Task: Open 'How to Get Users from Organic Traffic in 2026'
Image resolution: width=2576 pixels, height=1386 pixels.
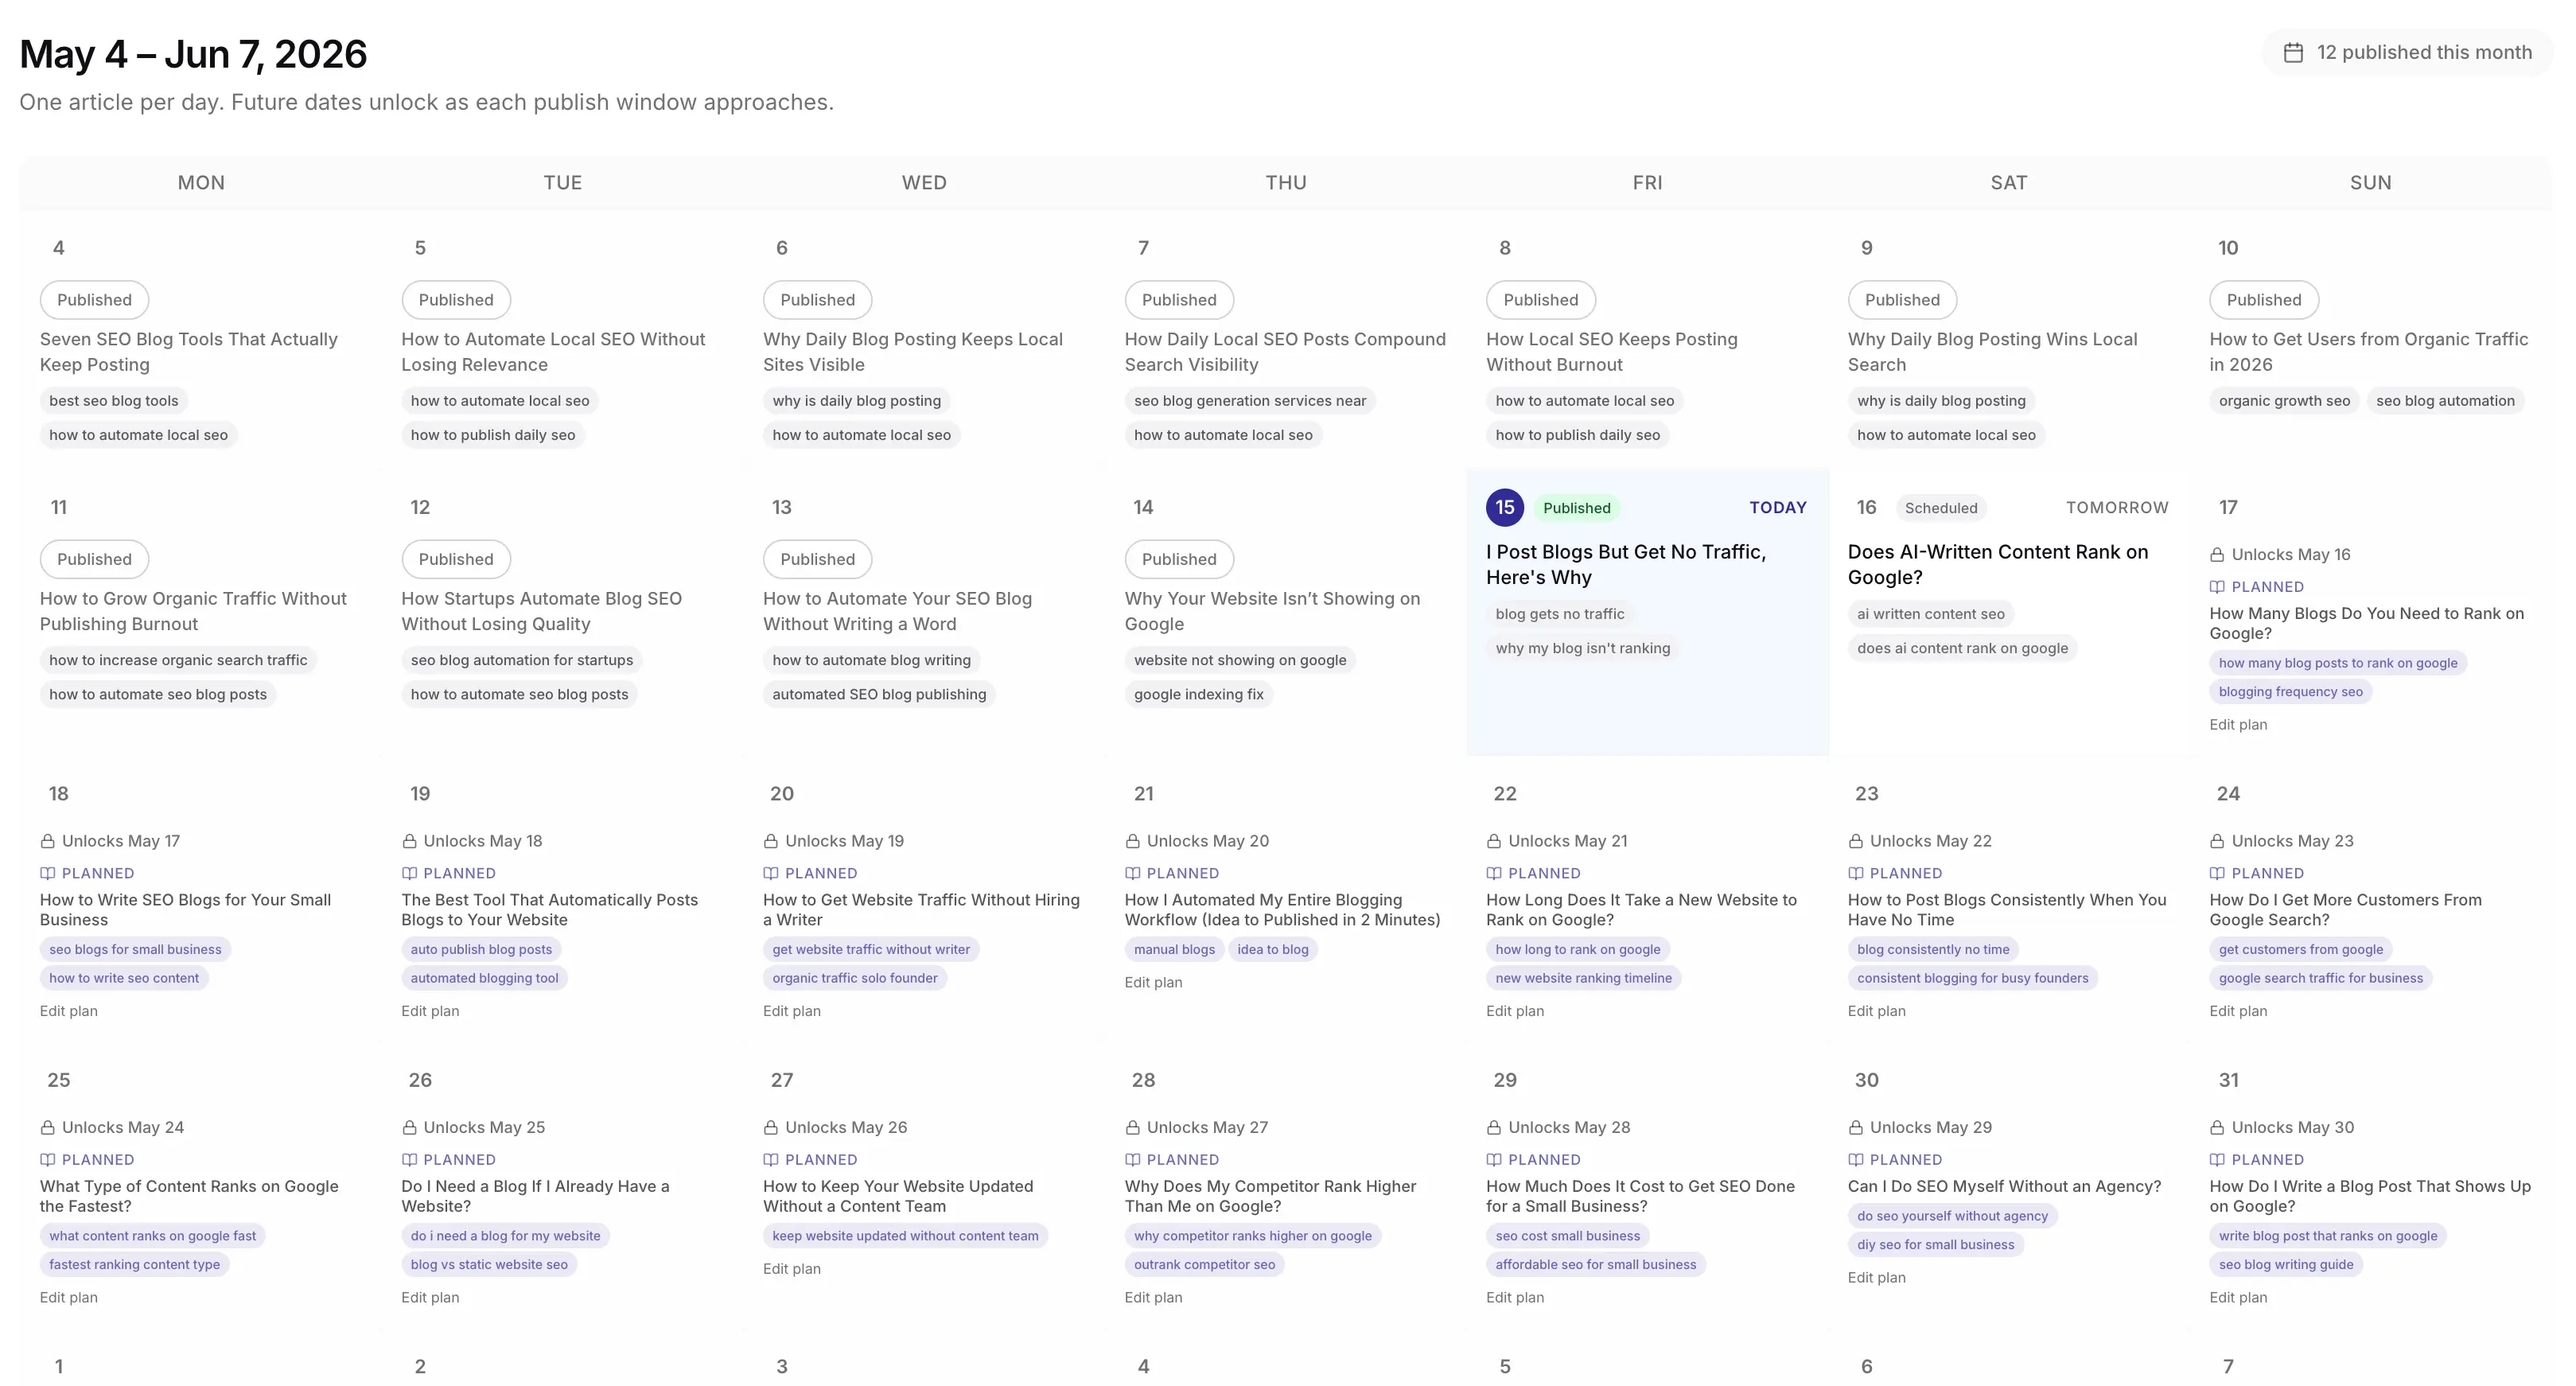Action: click(2368, 352)
